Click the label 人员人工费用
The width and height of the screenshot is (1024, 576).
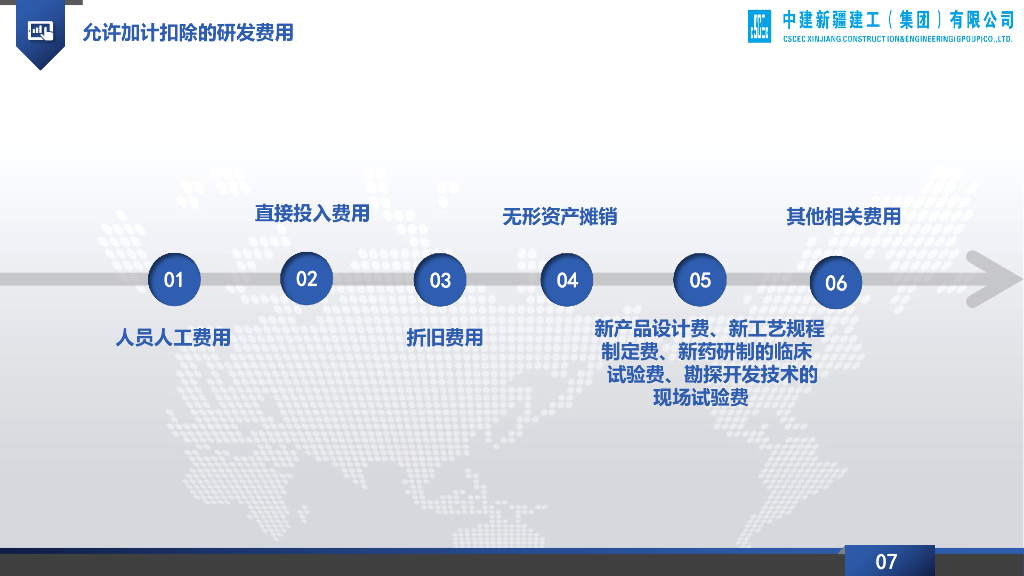coord(173,337)
